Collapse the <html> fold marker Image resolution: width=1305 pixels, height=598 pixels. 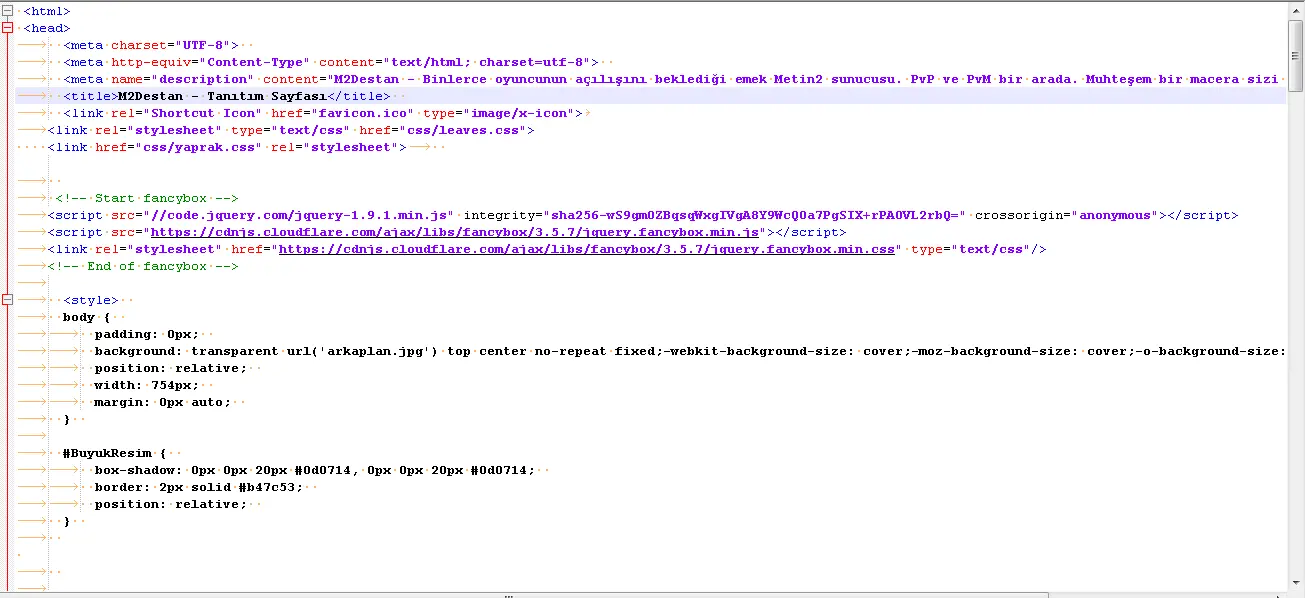point(7,11)
